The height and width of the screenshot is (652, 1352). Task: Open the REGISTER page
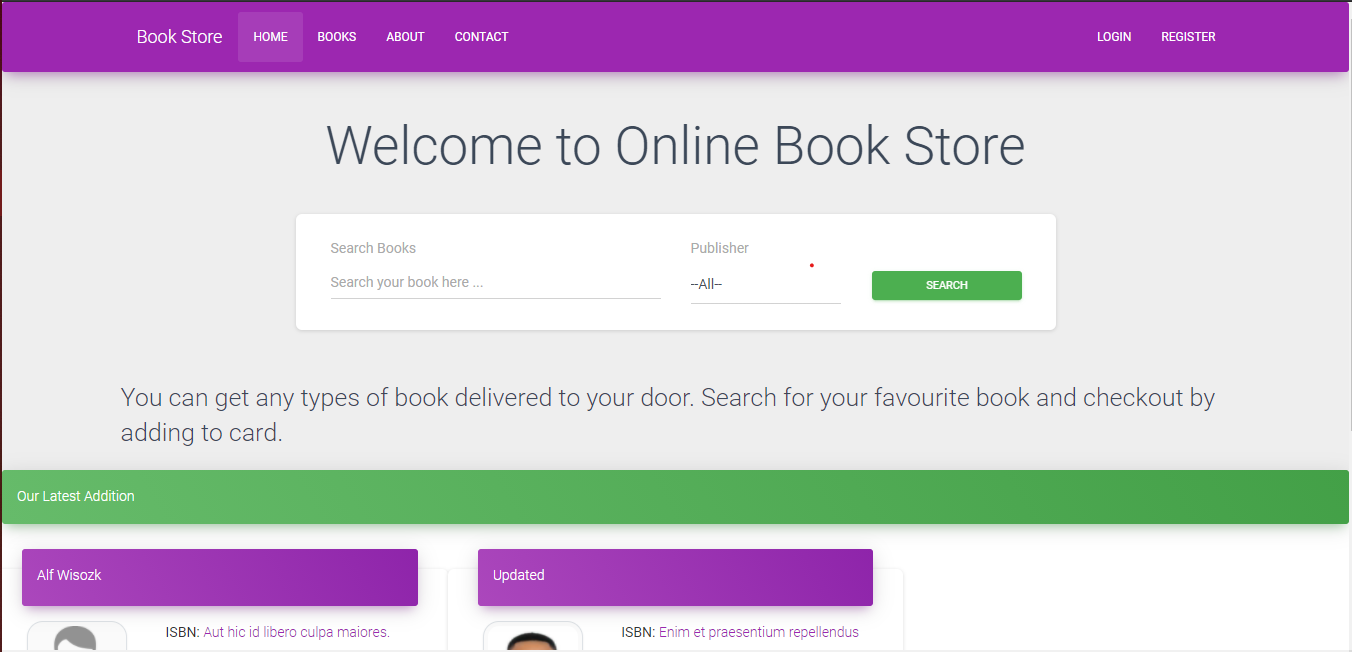click(x=1188, y=37)
